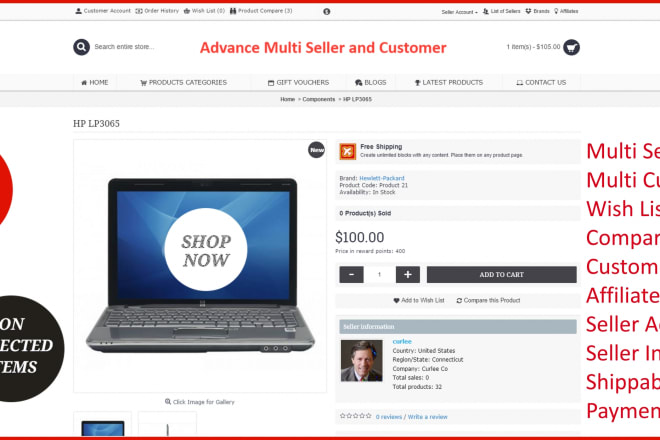The height and width of the screenshot is (440, 660).
Task: Increase quantity with plus button
Action: coord(407,275)
